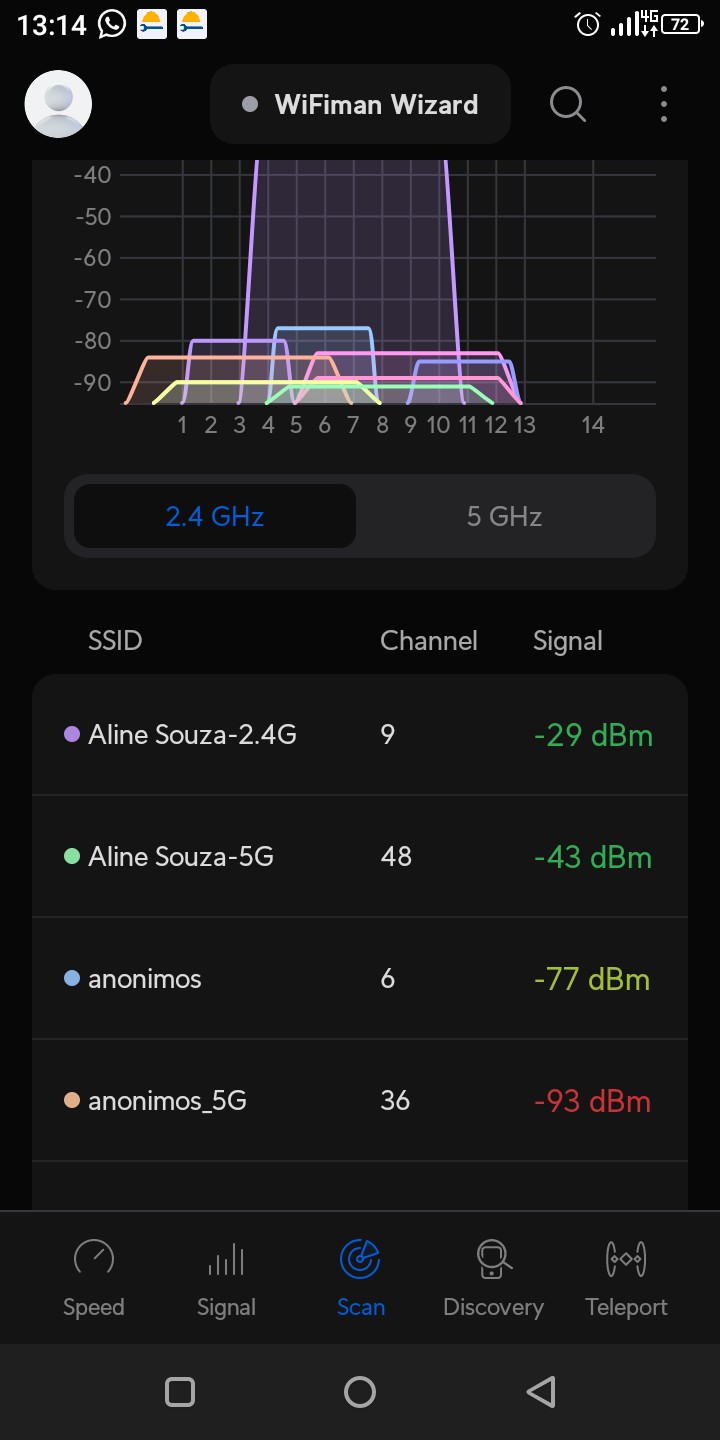
Task: Open the anonimos_5G network entry
Action: click(x=360, y=1101)
